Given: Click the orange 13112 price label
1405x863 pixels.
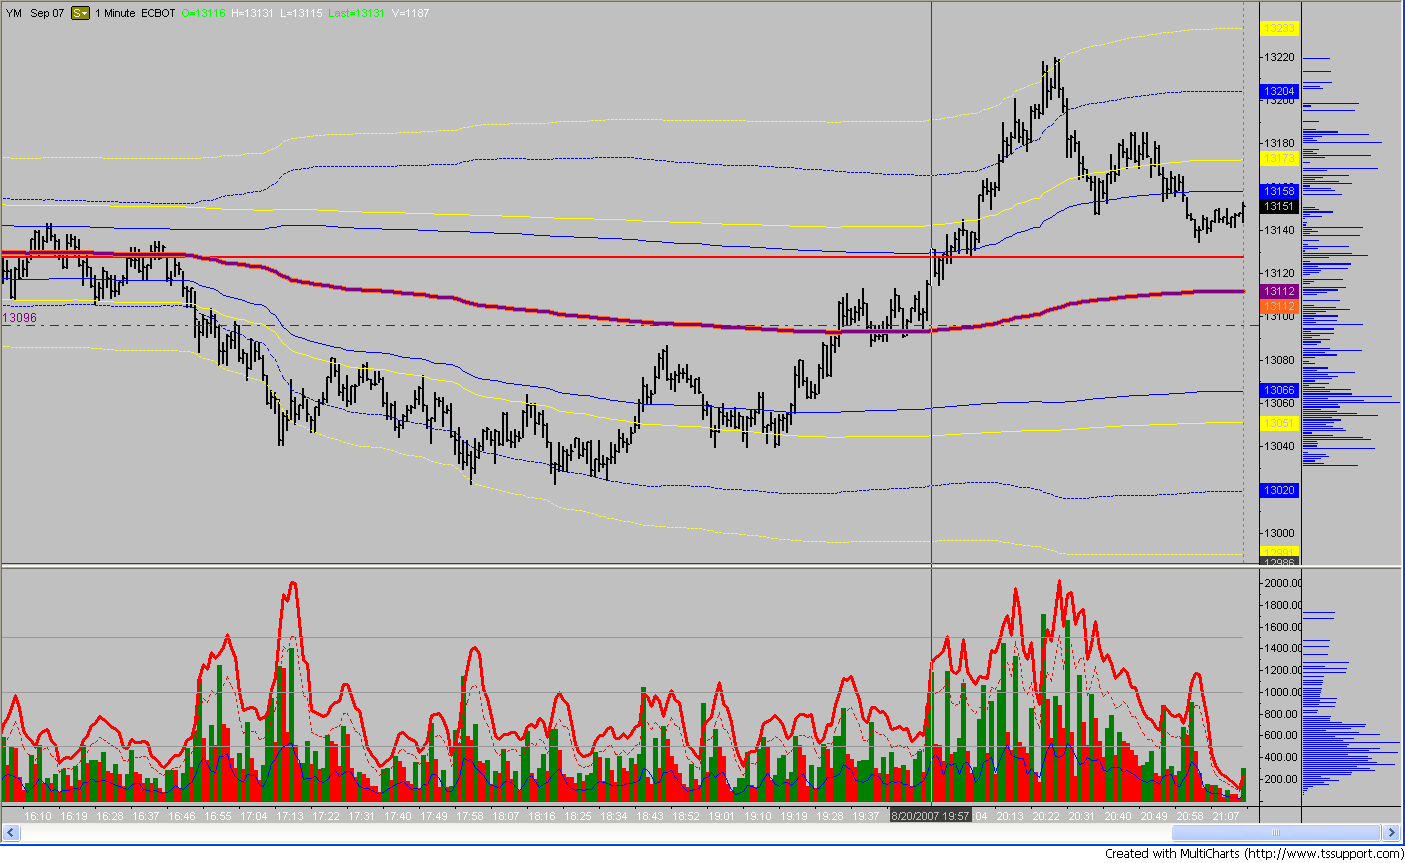Looking at the screenshot, I should click(1279, 305).
